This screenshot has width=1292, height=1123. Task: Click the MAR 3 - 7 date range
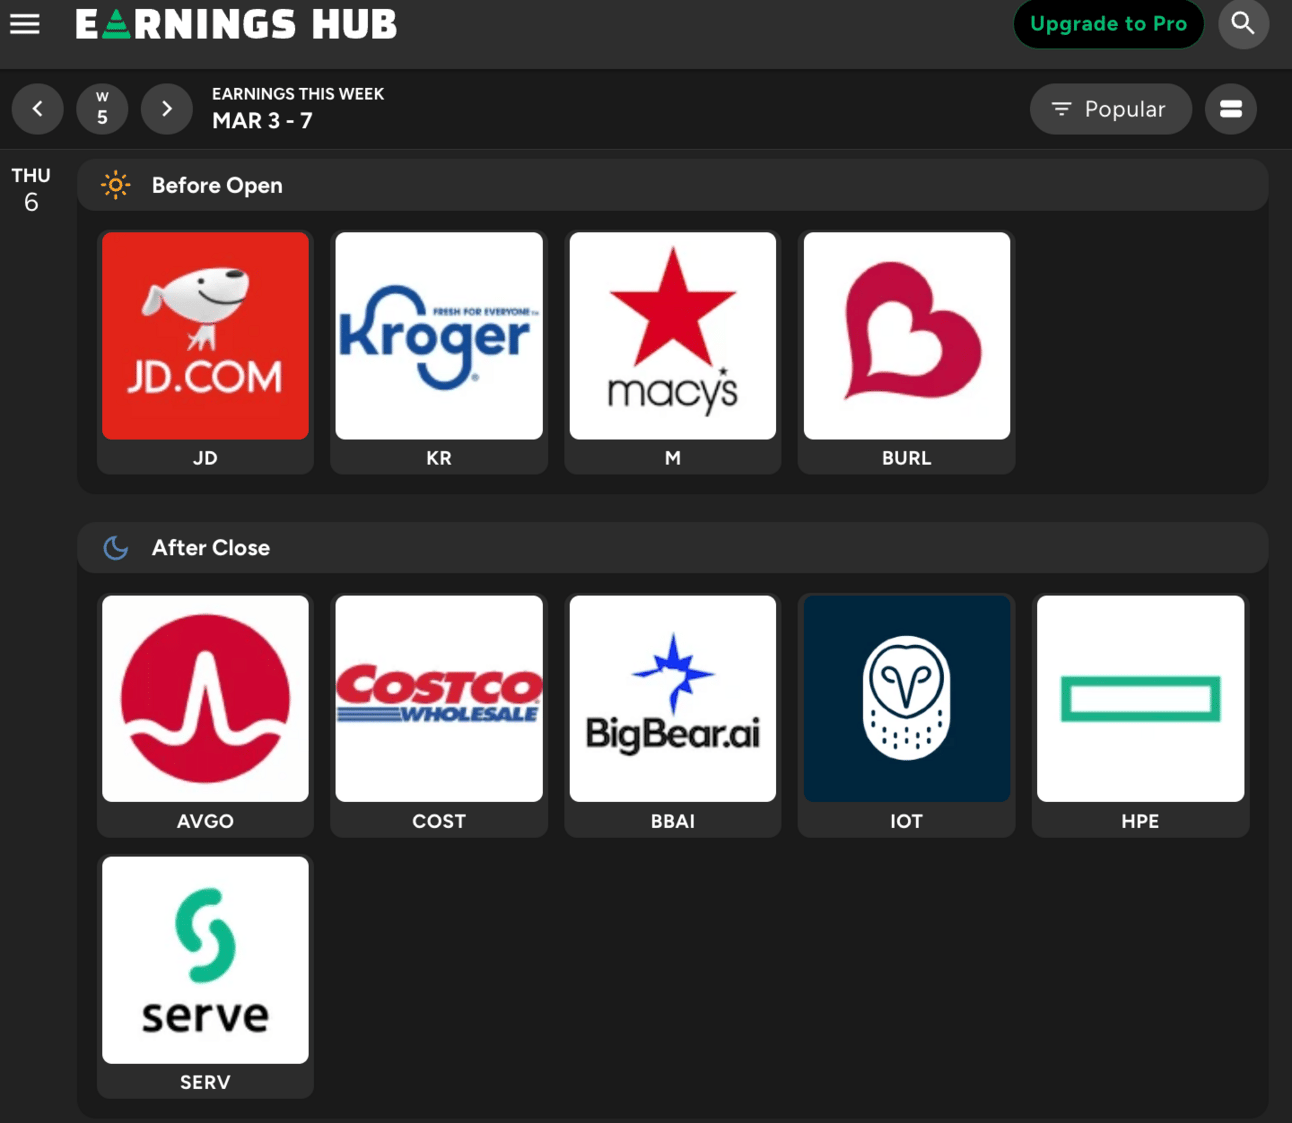pos(262,121)
